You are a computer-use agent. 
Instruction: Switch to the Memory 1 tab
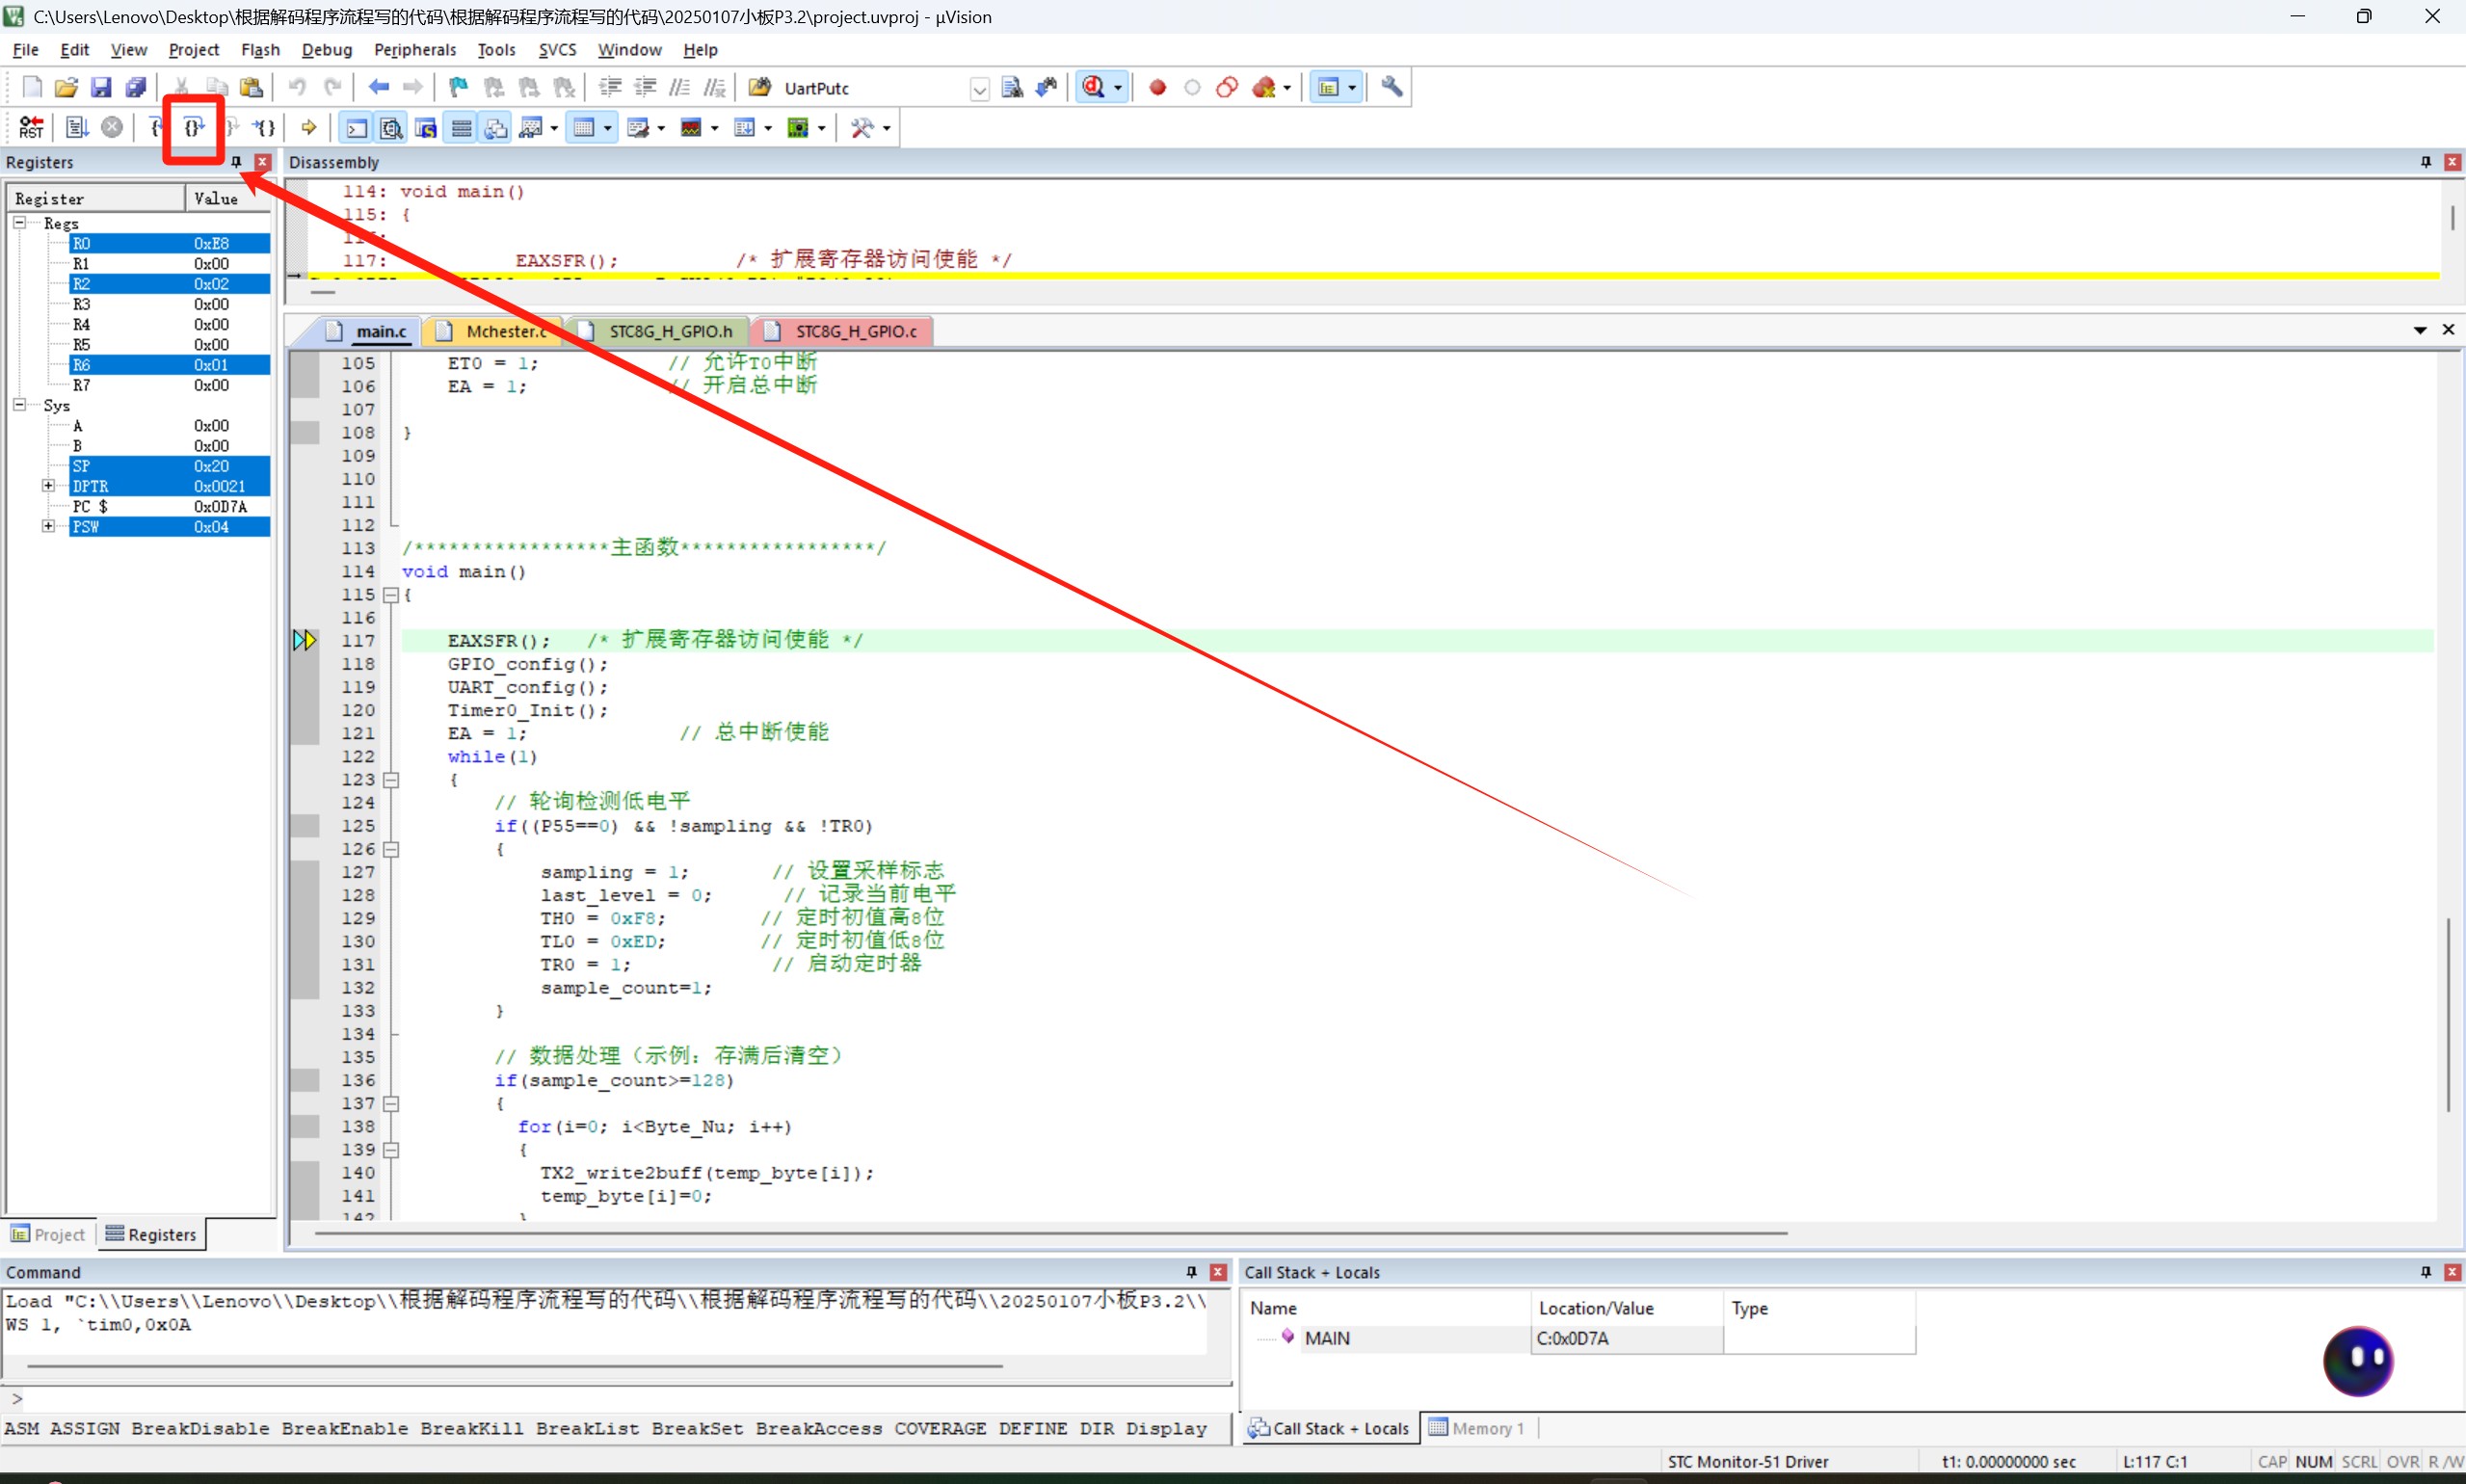1476,1428
